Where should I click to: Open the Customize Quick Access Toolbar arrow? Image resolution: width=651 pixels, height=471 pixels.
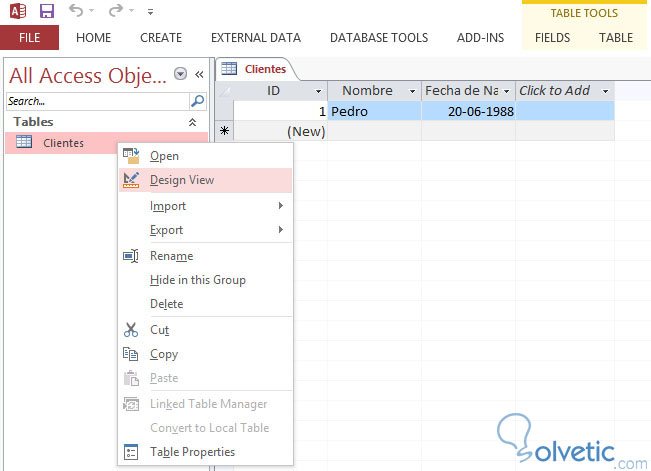(x=150, y=12)
